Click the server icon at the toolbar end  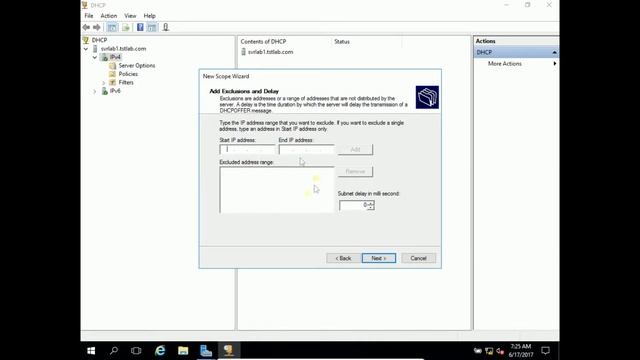(x=166, y=27)
